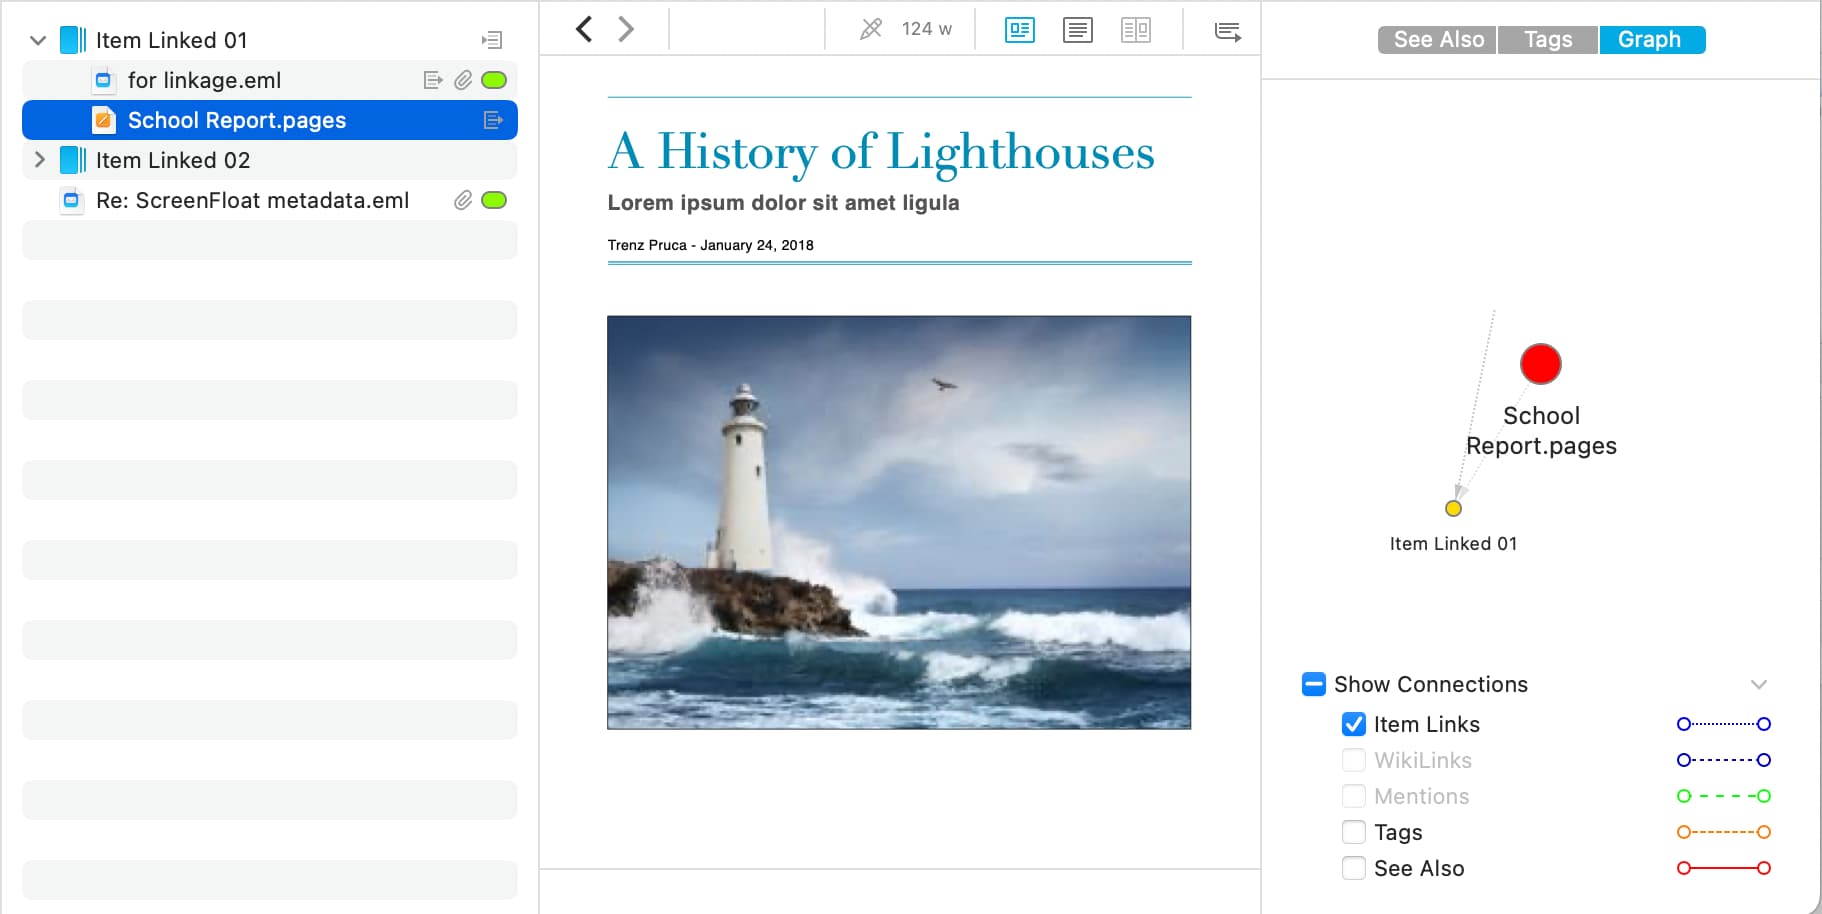Enable the See Also connections checkbox

click(1354, 868)
